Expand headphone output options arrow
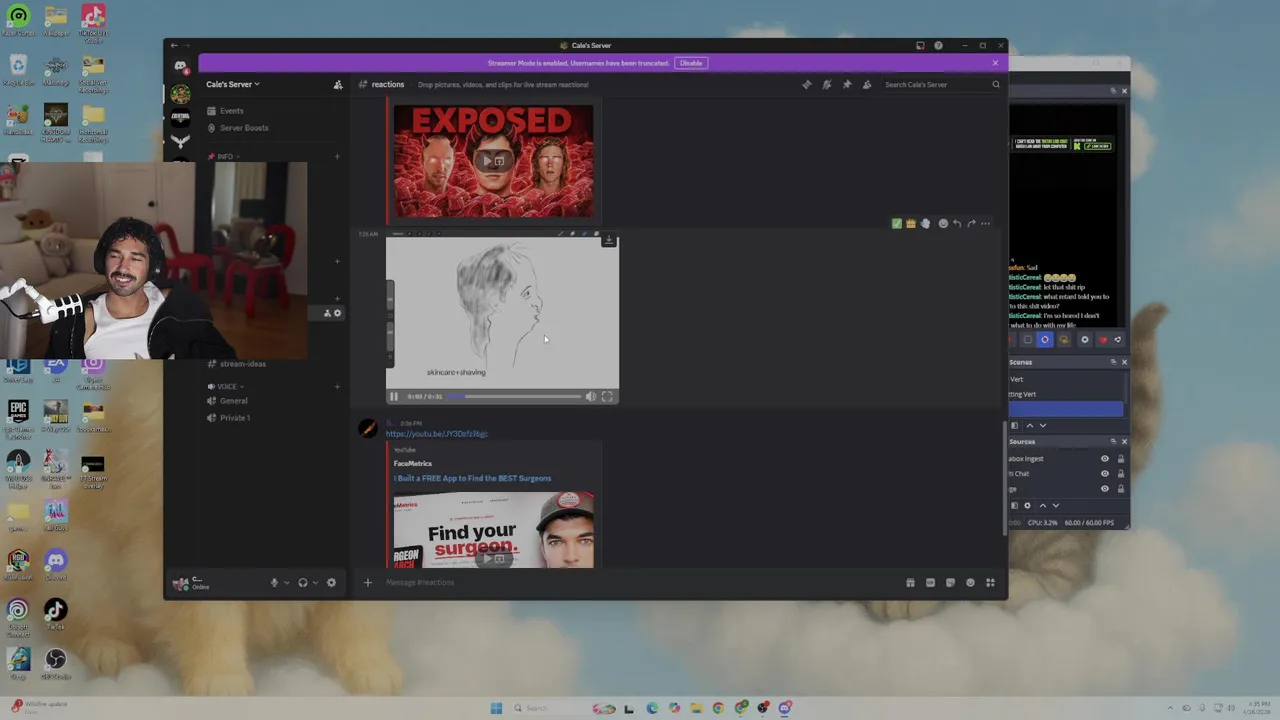 pos(315,583)
